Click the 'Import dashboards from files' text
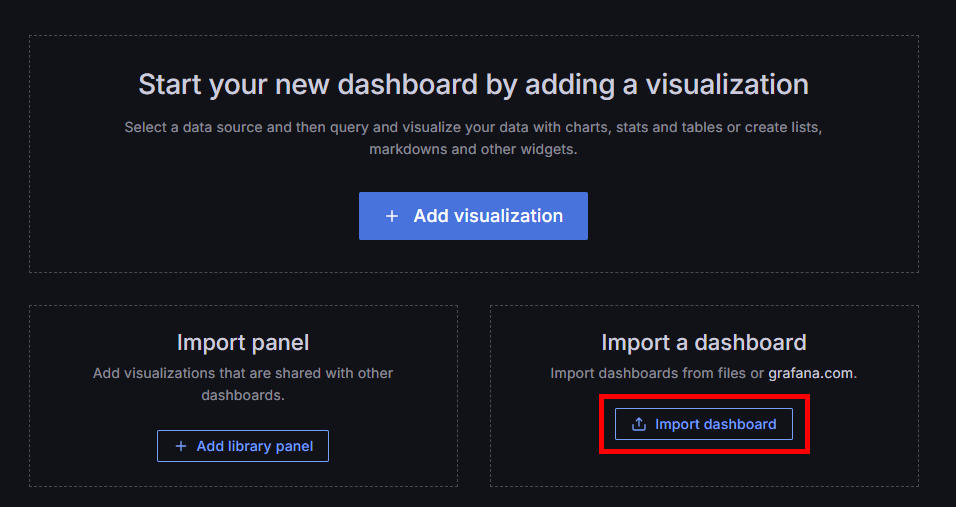This screenshot has height=507, width=956. (x=656, y=373)
